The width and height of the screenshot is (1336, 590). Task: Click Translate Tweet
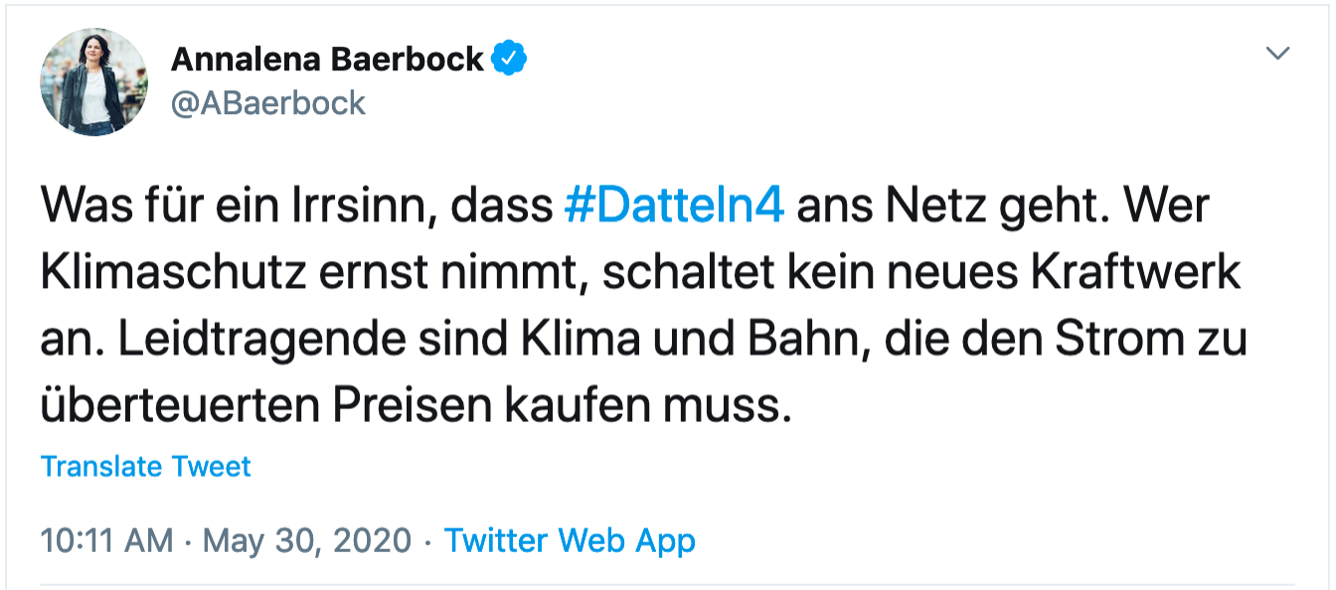coord(146,466)
